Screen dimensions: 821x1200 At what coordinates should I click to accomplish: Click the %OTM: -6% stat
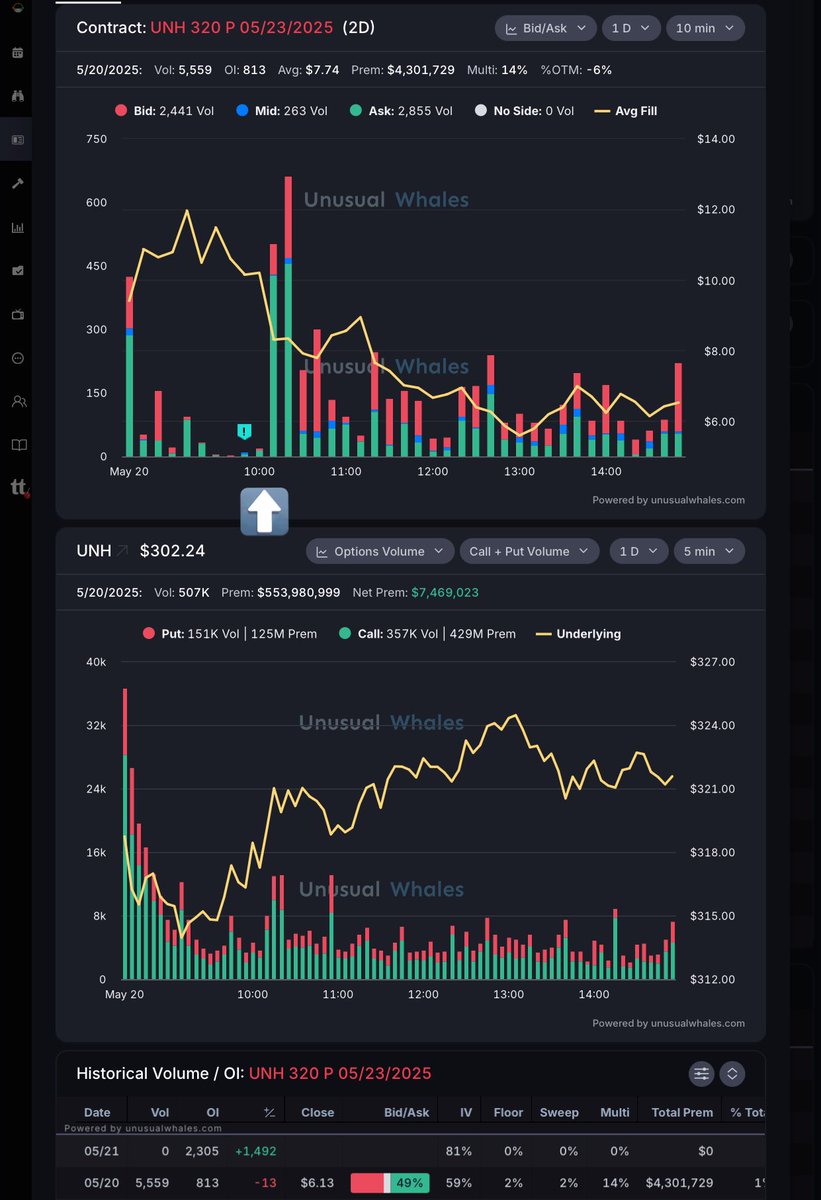(x=576, y=69)
